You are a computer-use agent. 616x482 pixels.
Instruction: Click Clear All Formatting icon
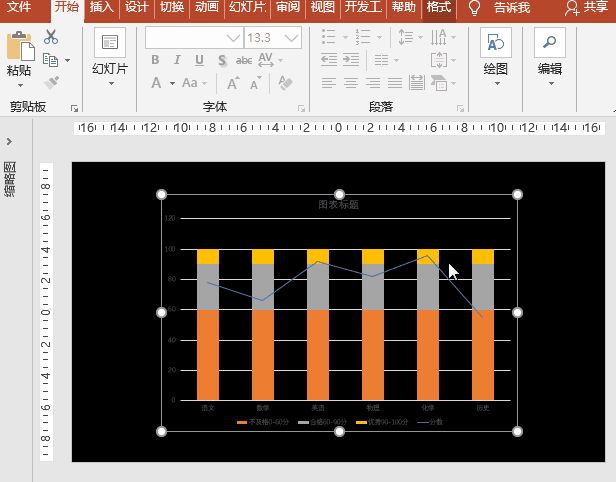pos(286,83)
